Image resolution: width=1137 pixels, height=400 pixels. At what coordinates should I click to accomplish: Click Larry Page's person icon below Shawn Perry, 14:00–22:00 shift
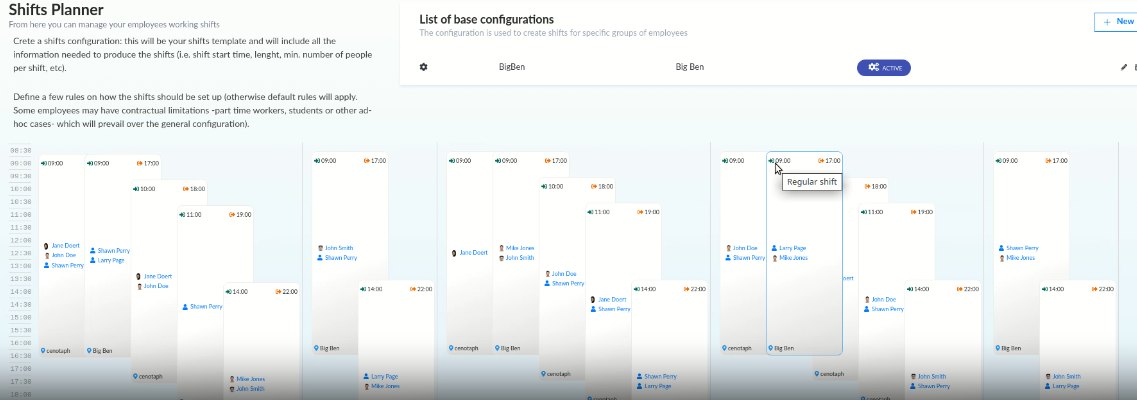pos(639,386)
